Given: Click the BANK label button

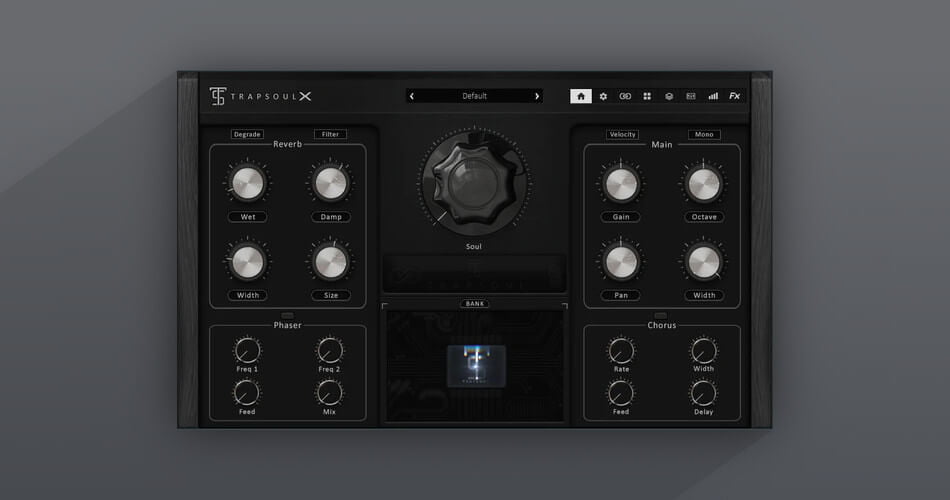Looking at the screenshot, I should (474, 304).
